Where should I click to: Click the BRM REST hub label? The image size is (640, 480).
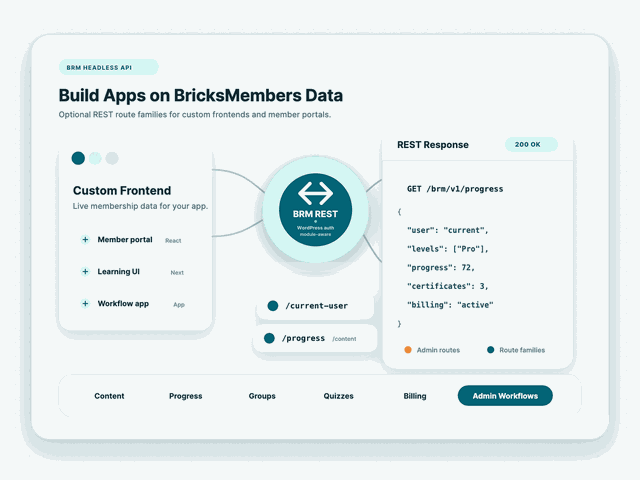[315, 214]
